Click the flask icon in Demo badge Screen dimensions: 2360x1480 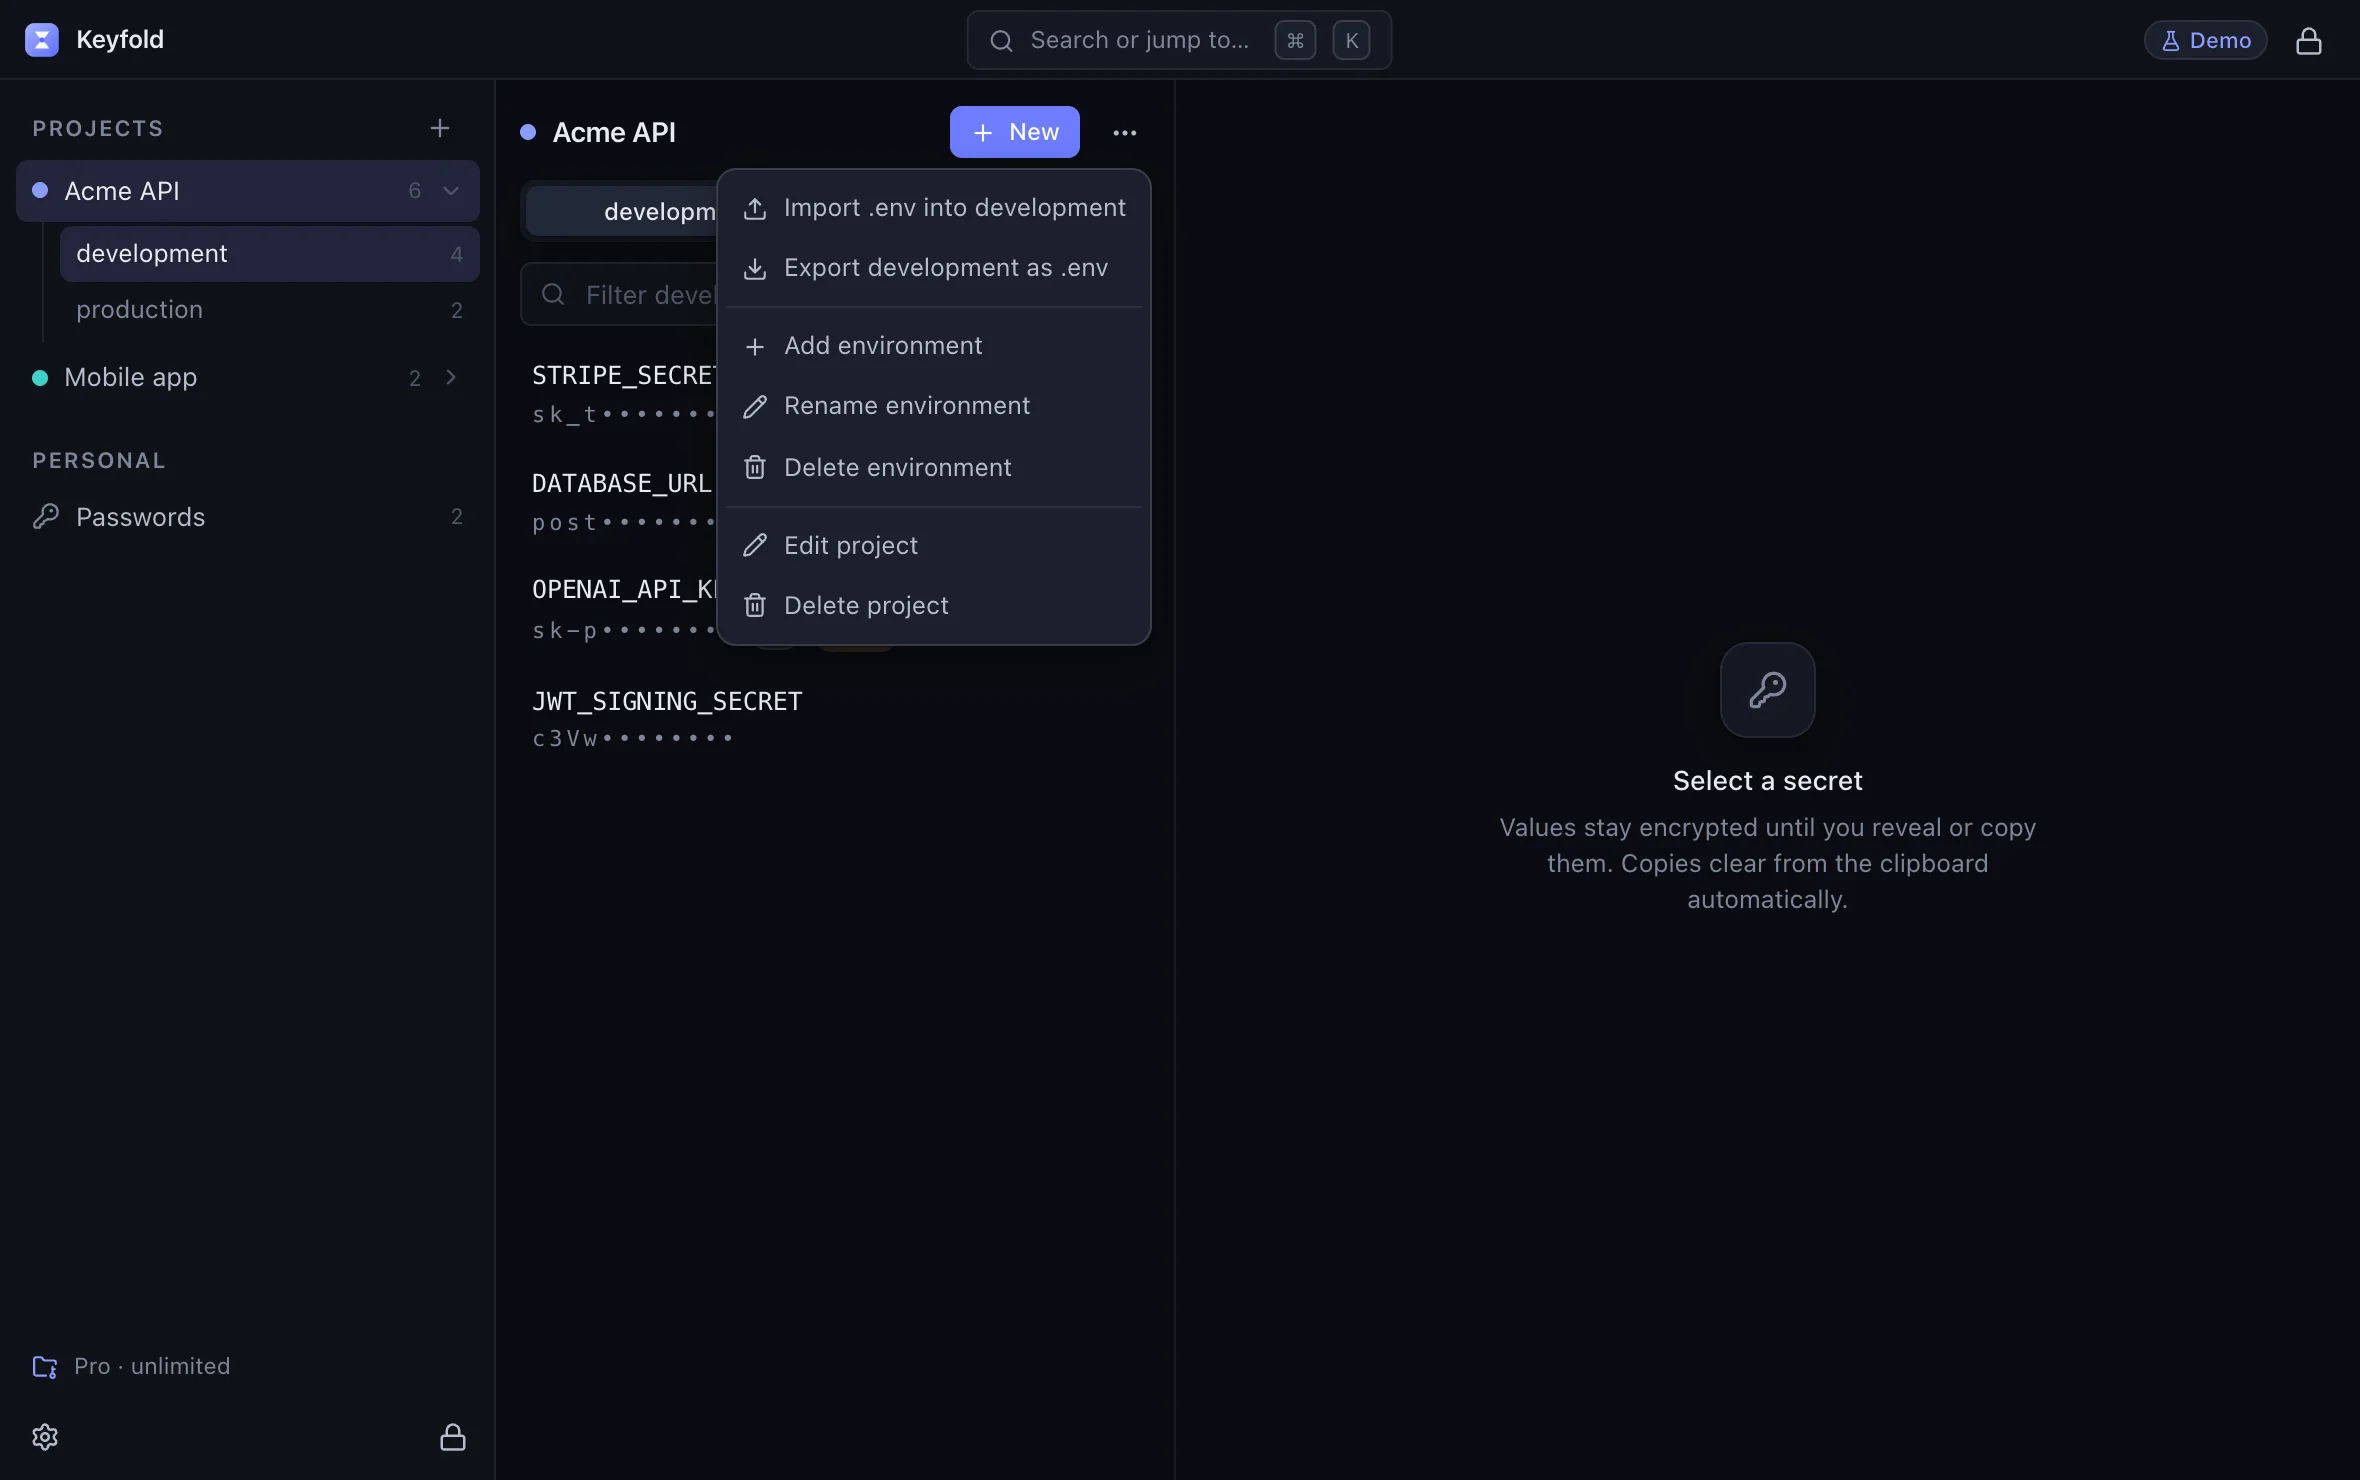[2170, 41]
